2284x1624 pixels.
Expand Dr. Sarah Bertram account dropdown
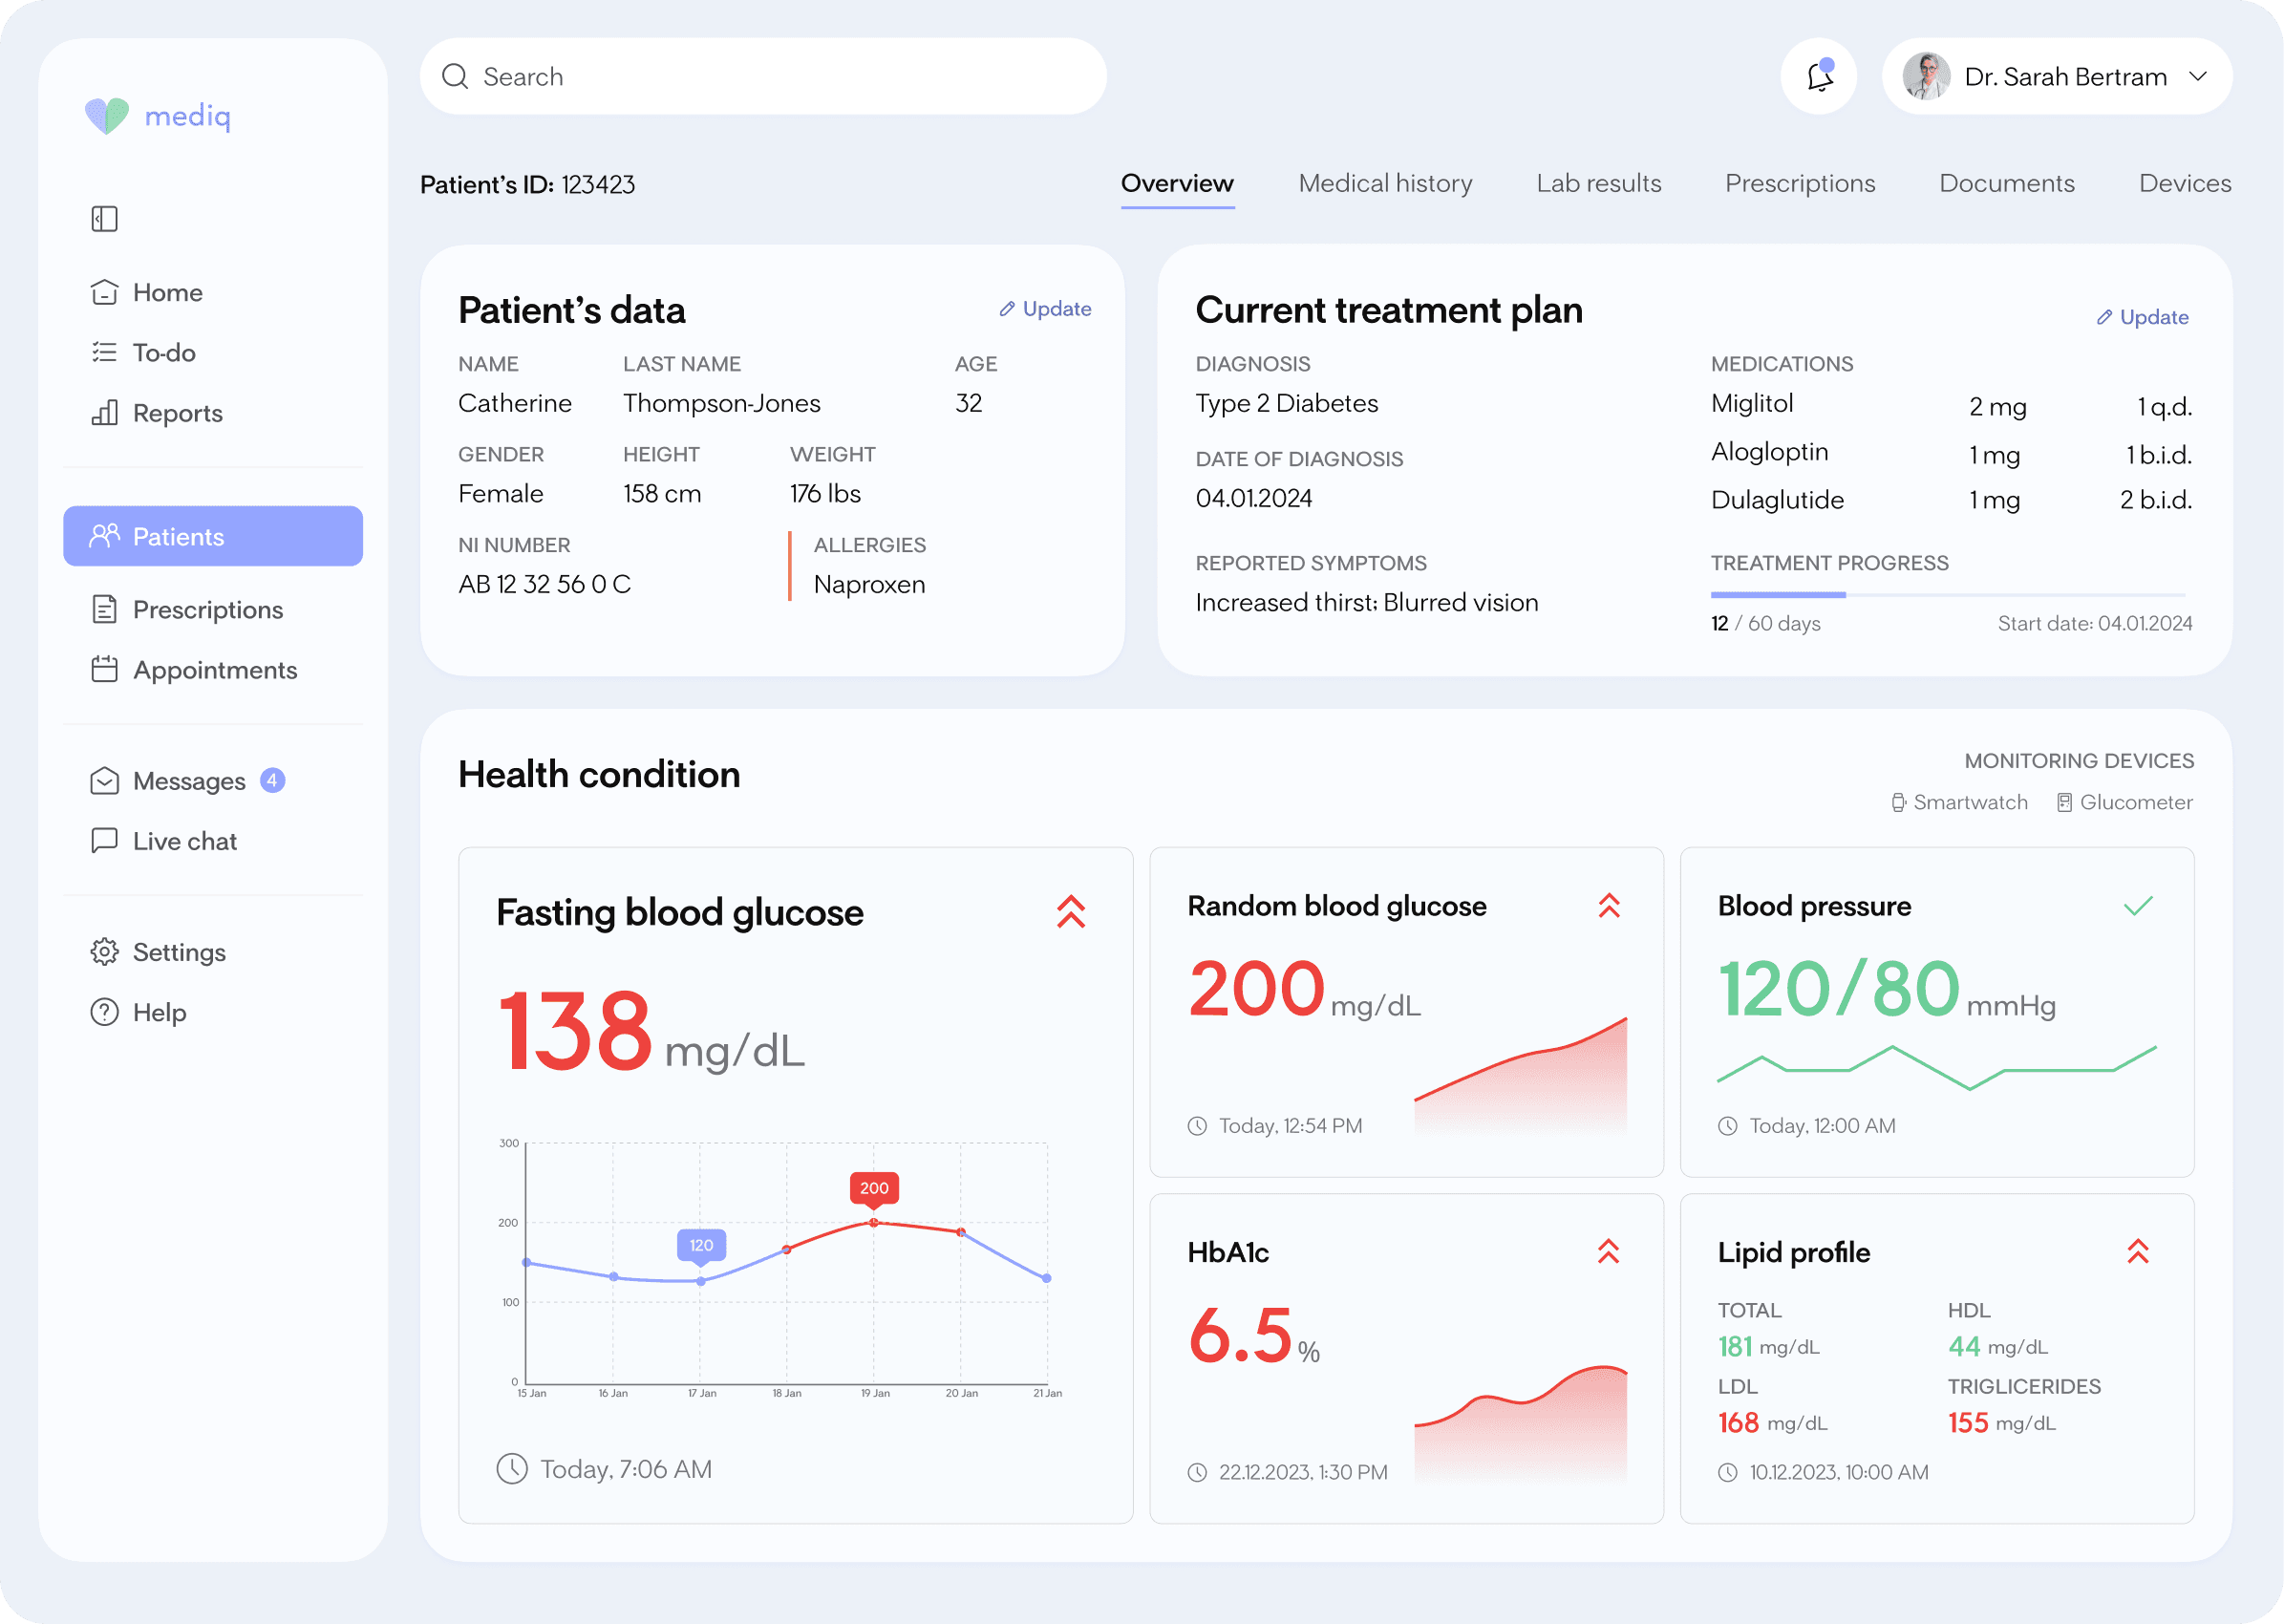pyautogui.click(x=2197, y=77)
